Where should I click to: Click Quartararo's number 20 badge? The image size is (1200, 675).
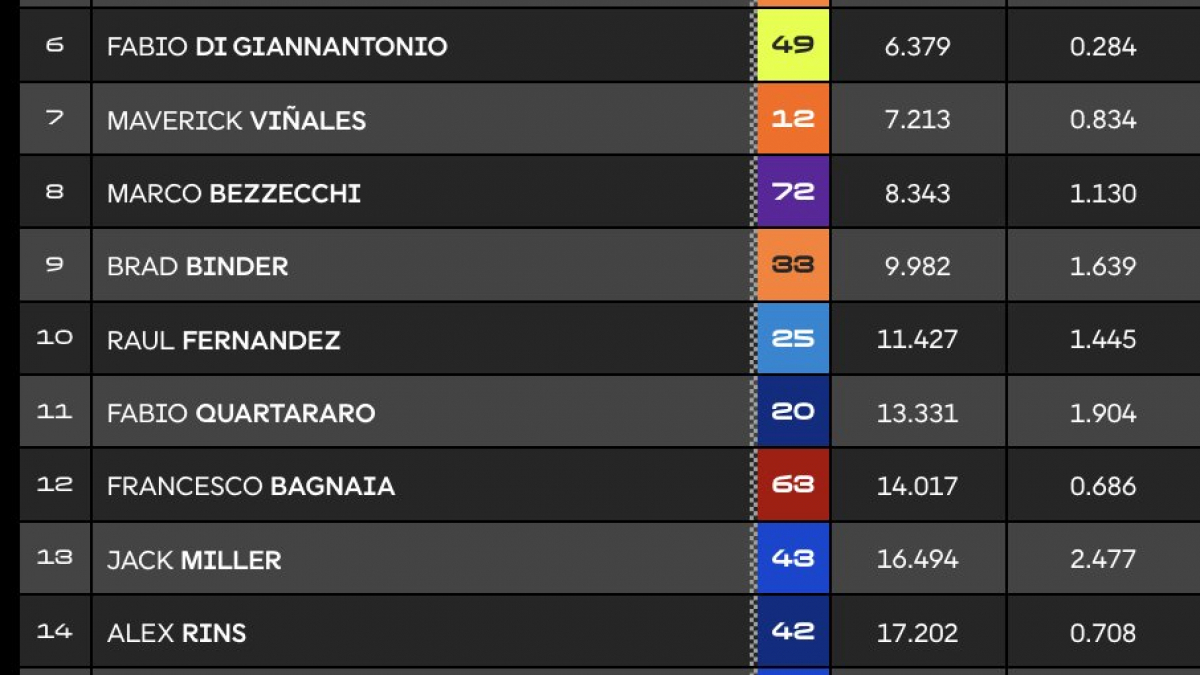pyautogui.click(x=793, y=412)
